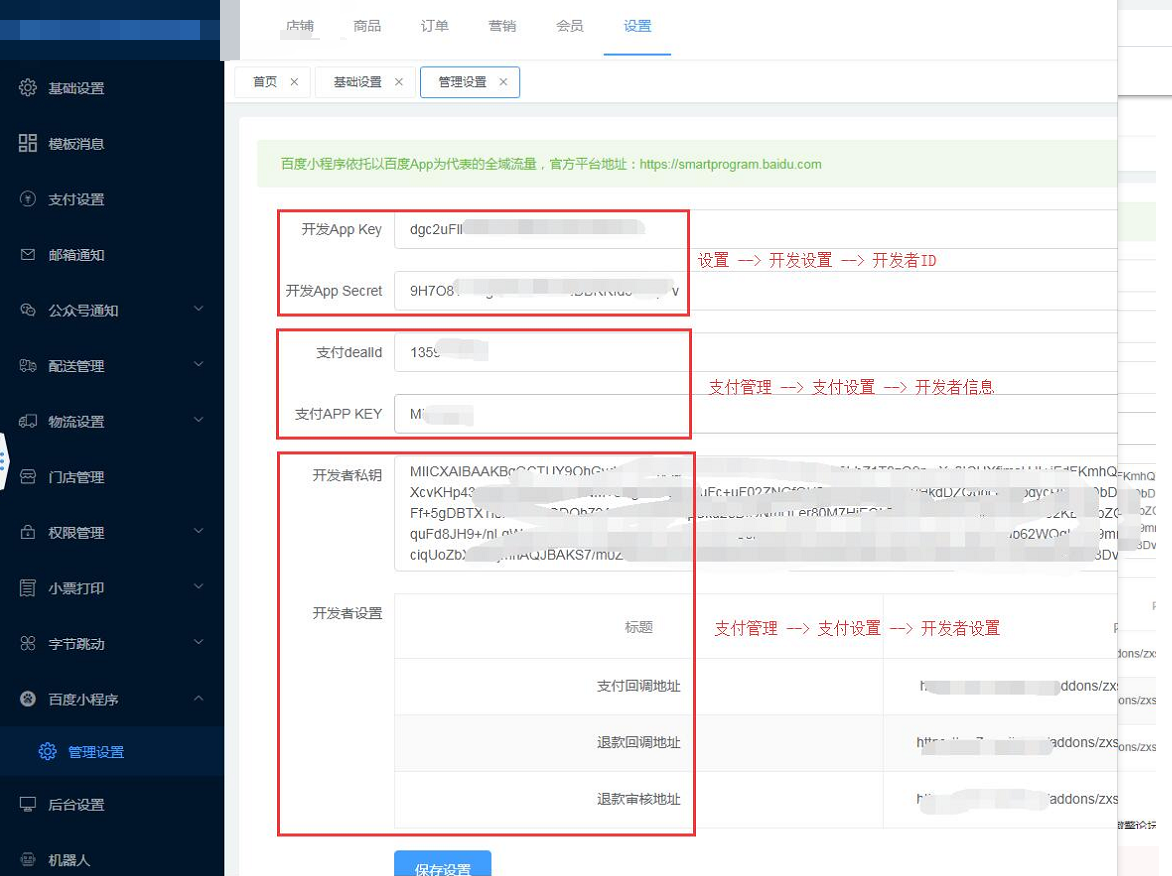Expand the 字节跳动 submenu chevron

(x=199, y=642)
